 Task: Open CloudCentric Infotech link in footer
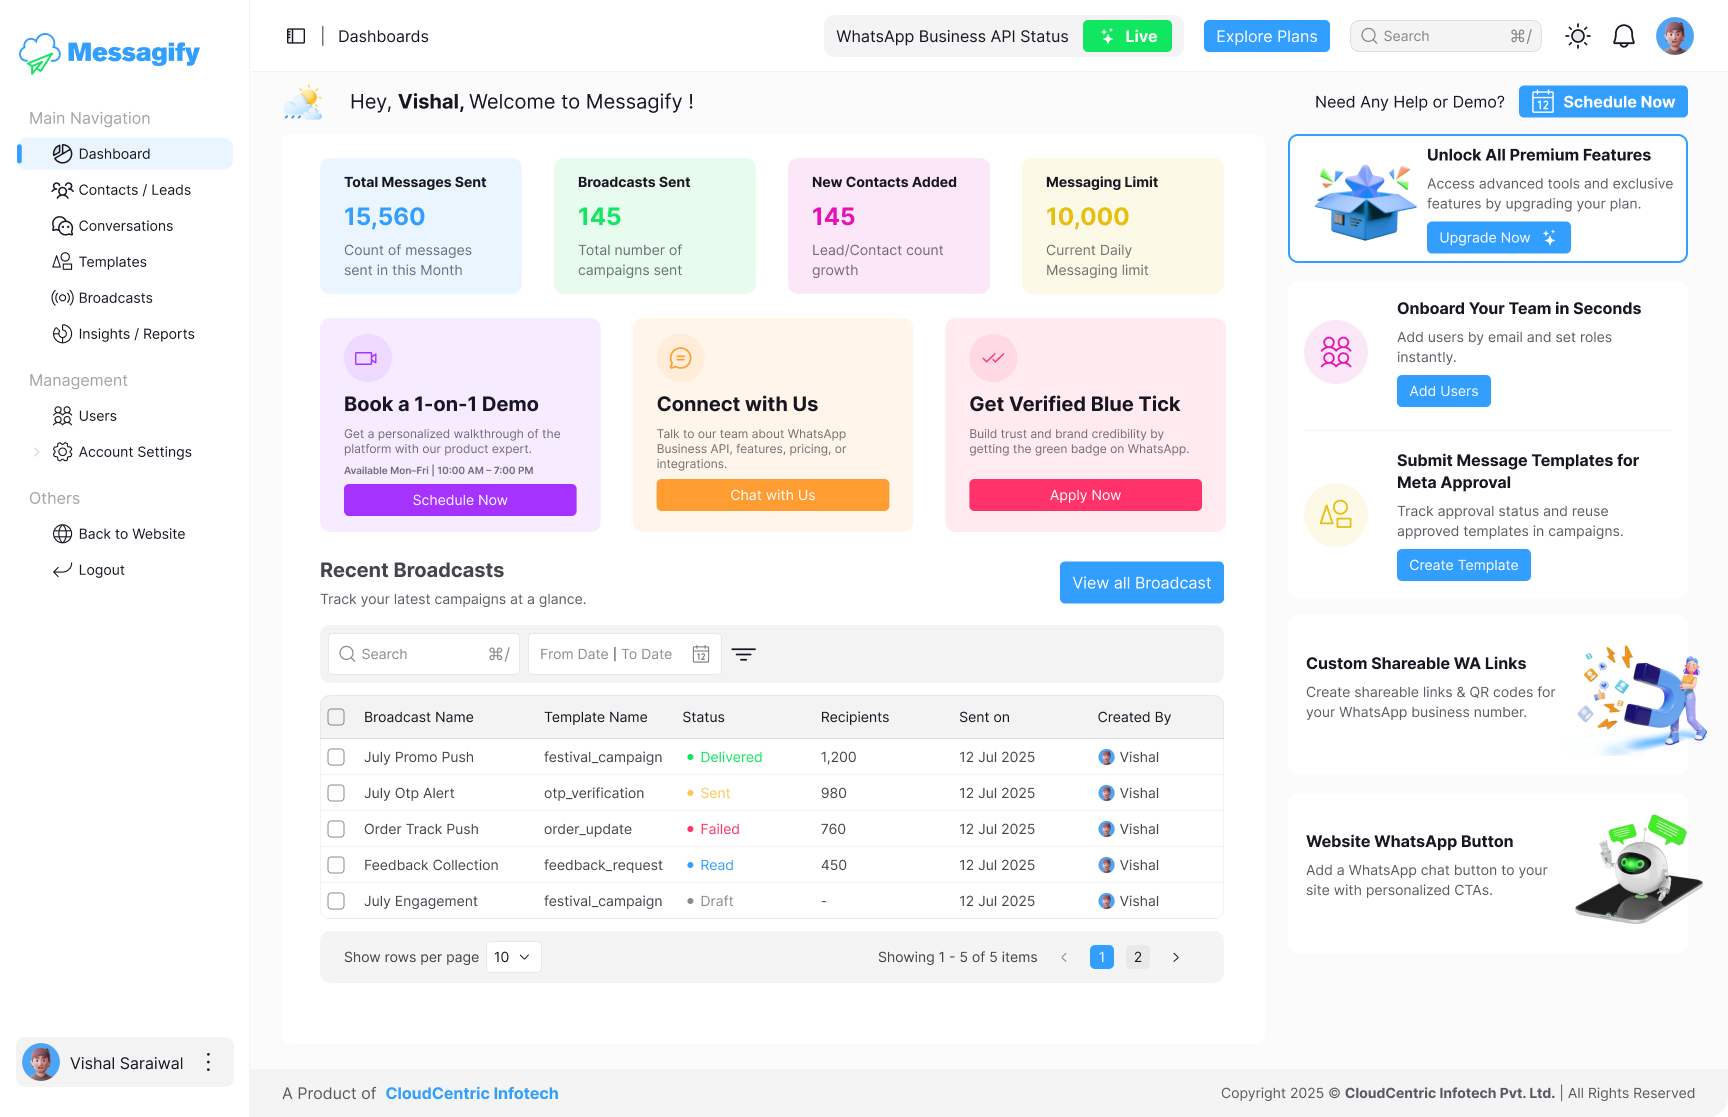tap(471, 1093)
